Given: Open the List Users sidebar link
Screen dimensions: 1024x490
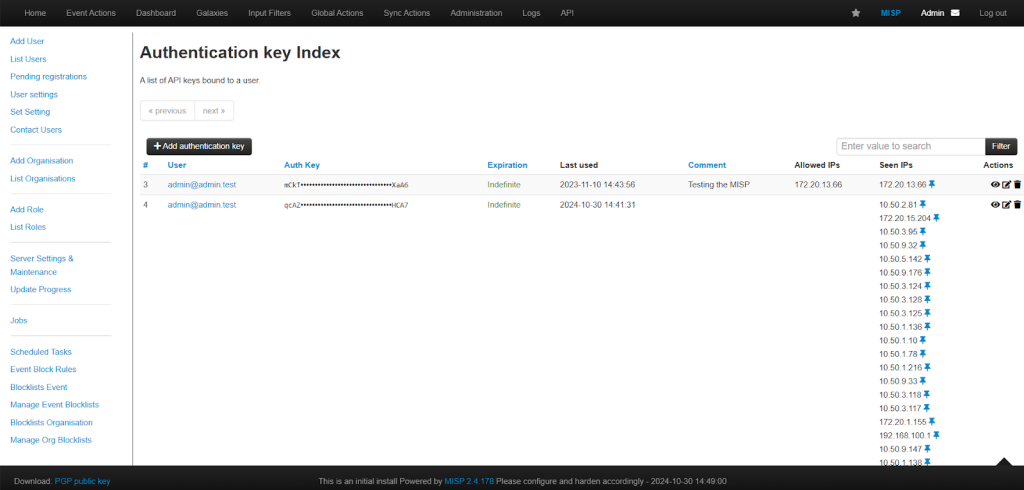Looking at the screenshot, I should pyautogui.click(x=28, y=59).
